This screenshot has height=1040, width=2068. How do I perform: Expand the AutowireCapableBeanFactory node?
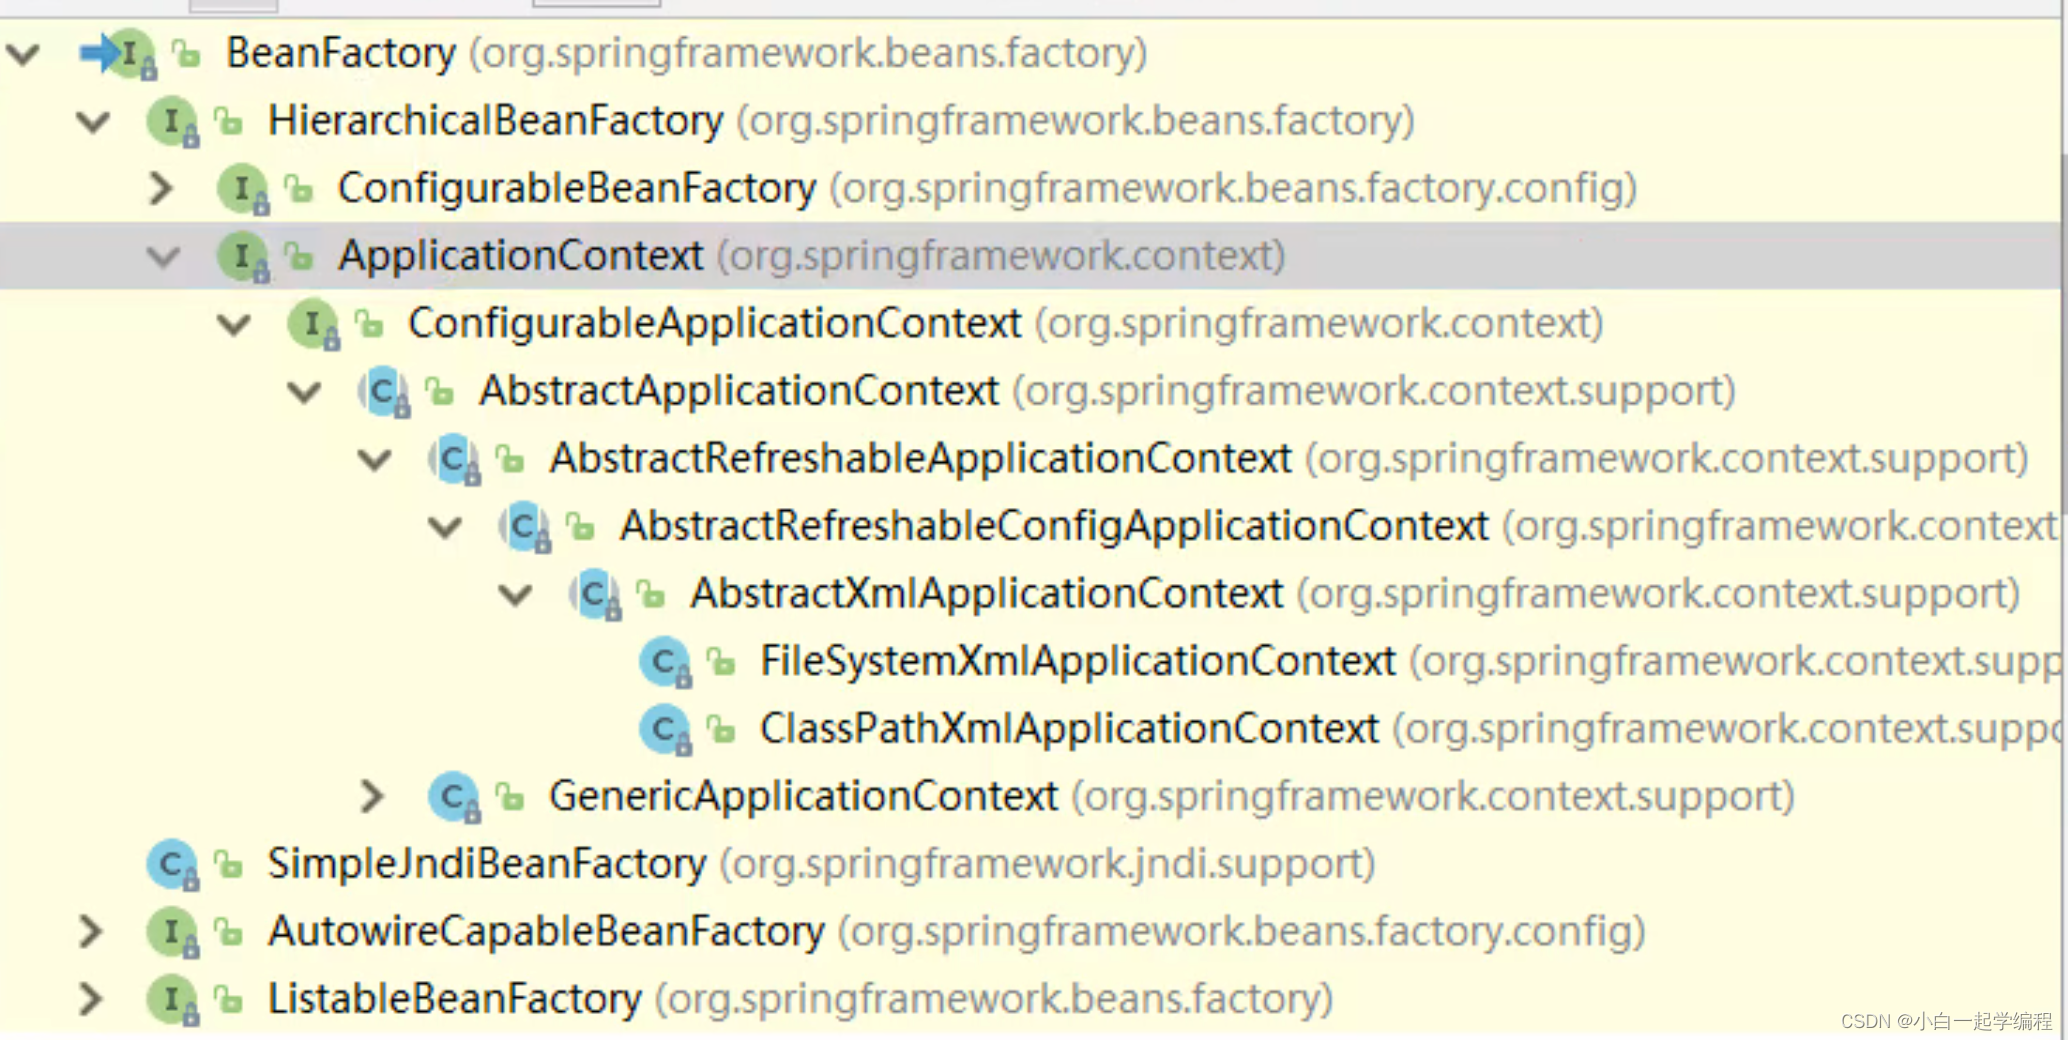(x=90, y=931)
